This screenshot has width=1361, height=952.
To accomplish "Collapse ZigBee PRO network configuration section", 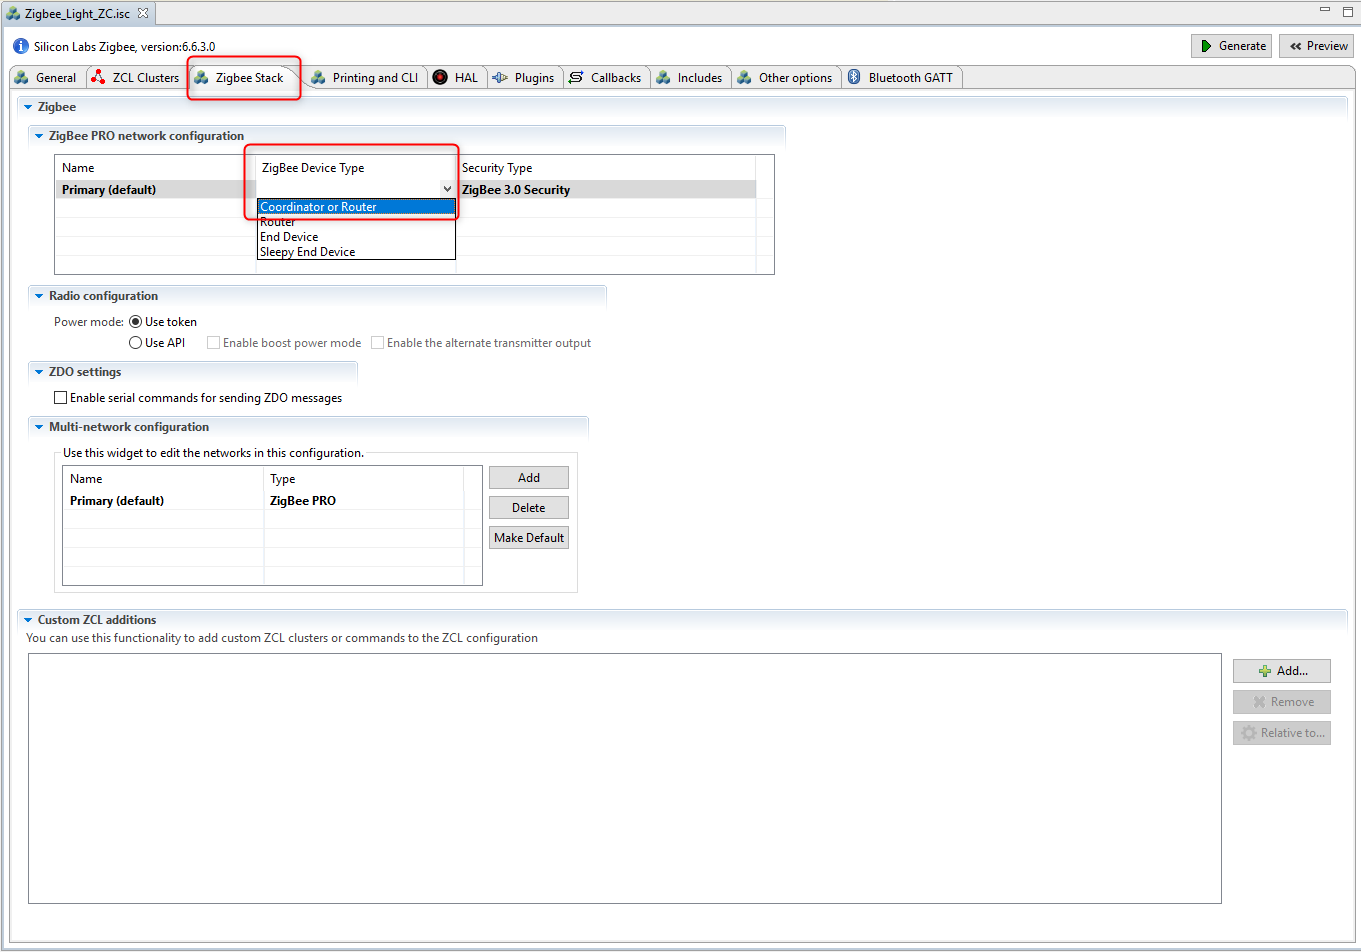I will click(x=39, y=136).
